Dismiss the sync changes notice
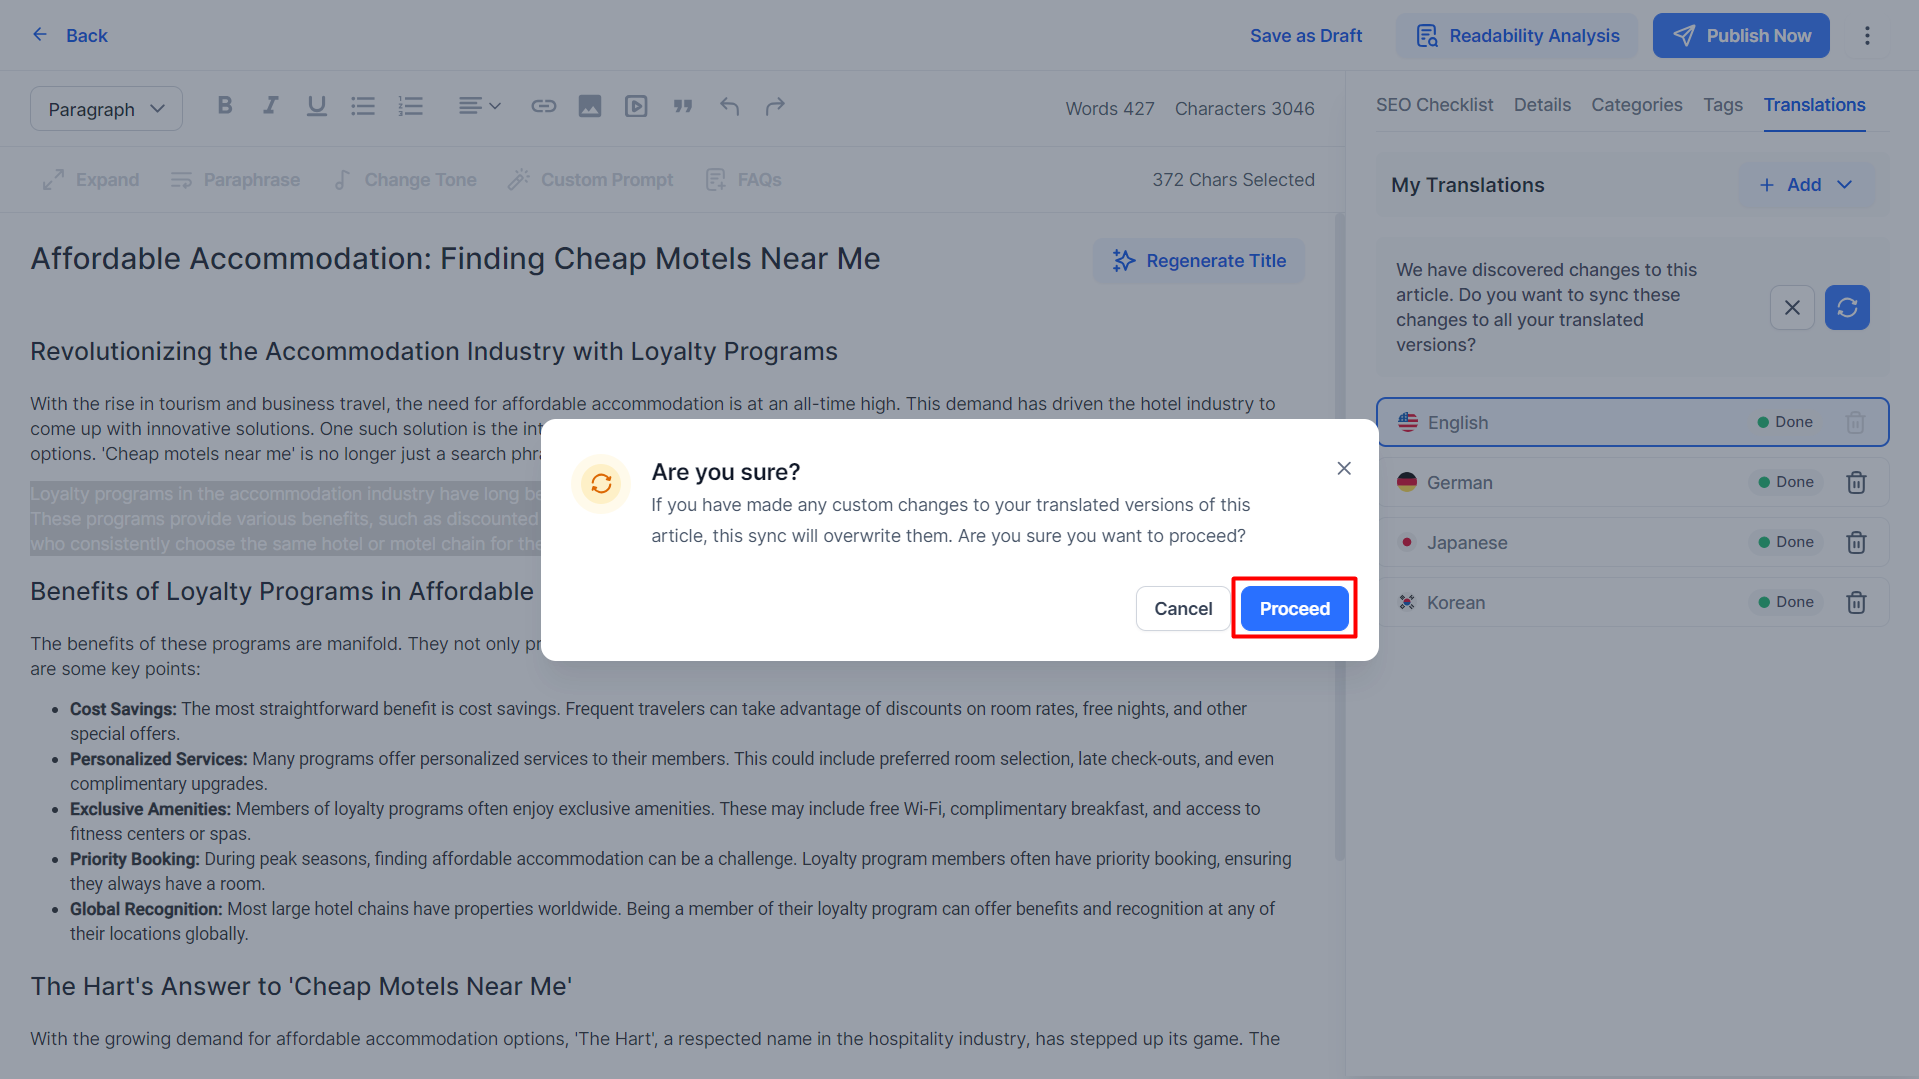The image size is (1919, 1079). tap(1792, 308)
